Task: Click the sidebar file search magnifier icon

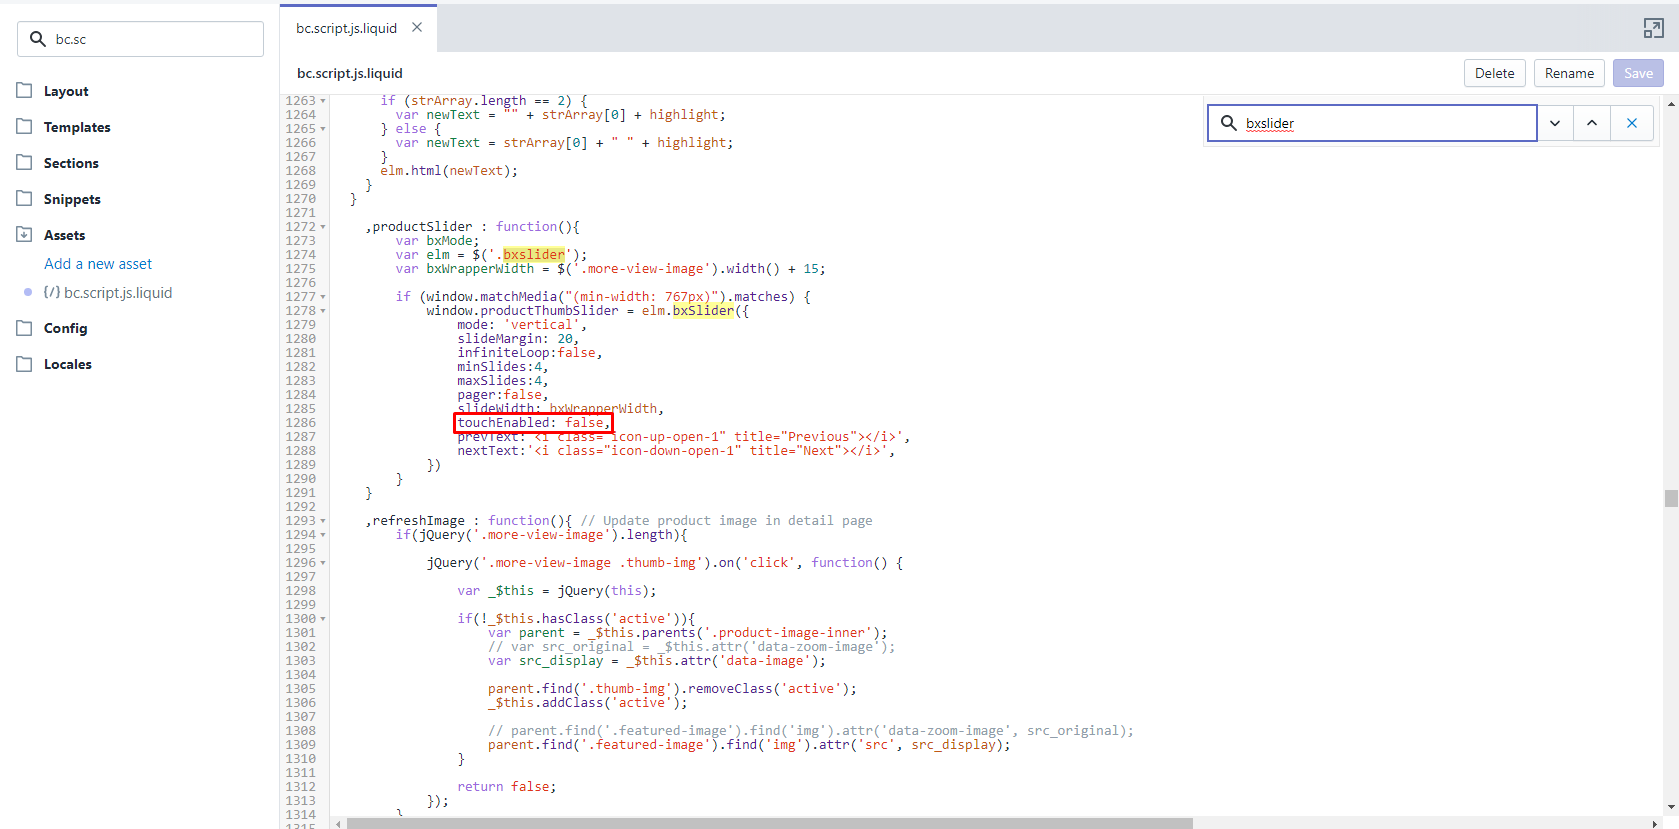Action: (38, 39)
